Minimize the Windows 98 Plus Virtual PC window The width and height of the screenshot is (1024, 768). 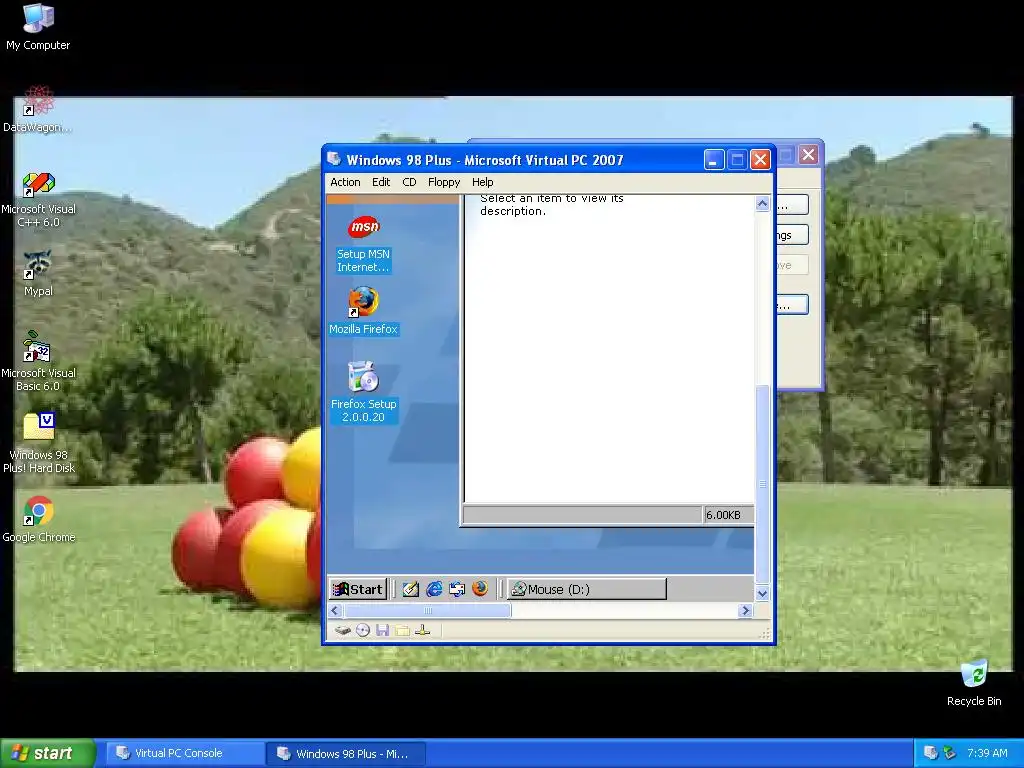[x=714, y=160]
